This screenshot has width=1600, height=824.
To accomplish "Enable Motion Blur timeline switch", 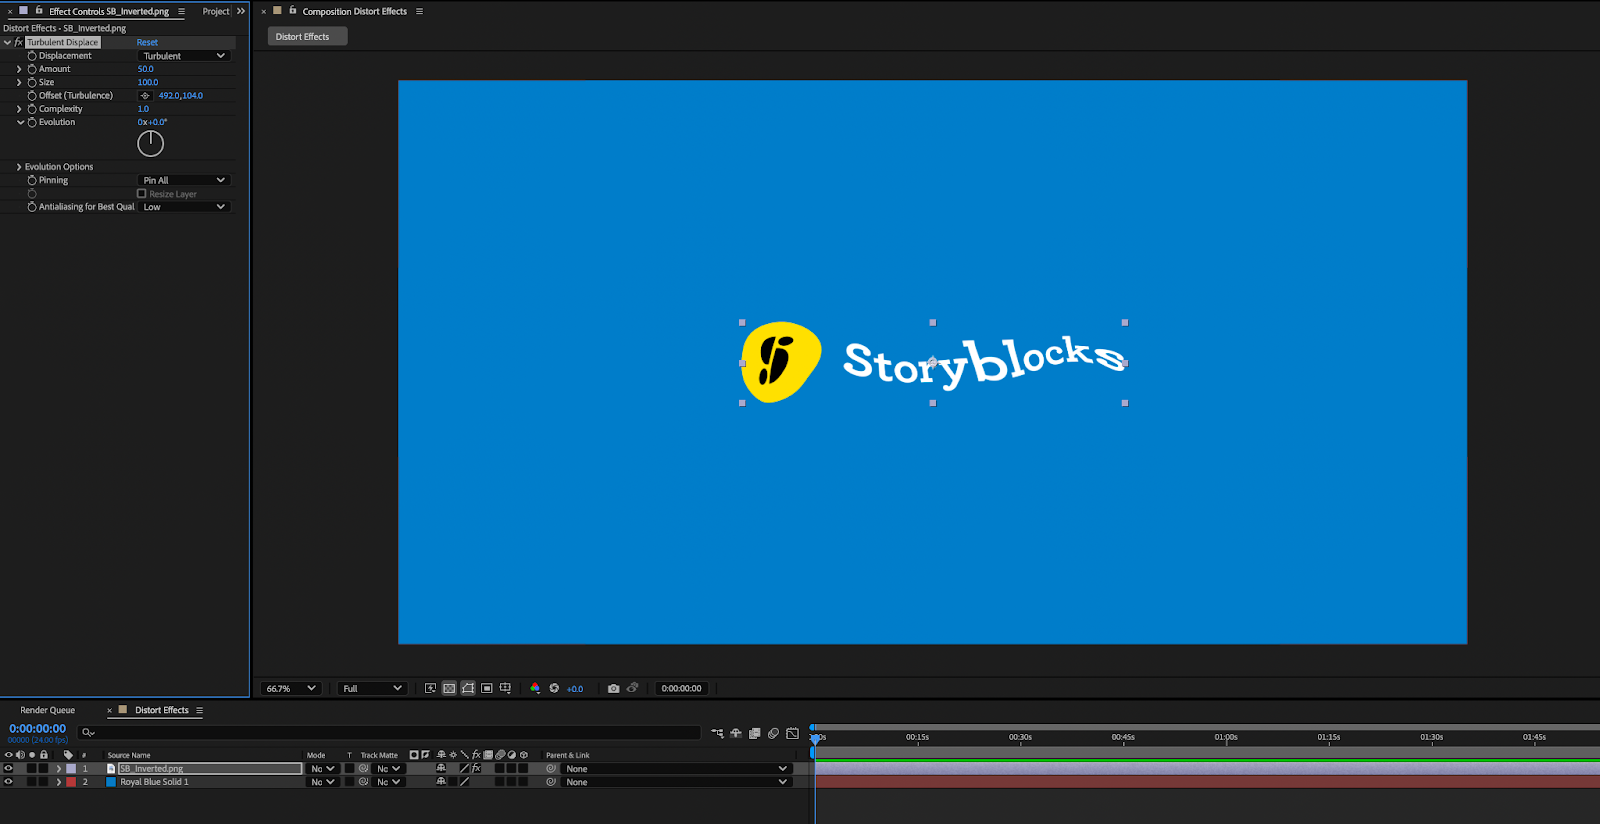I will tap(773, 733).
